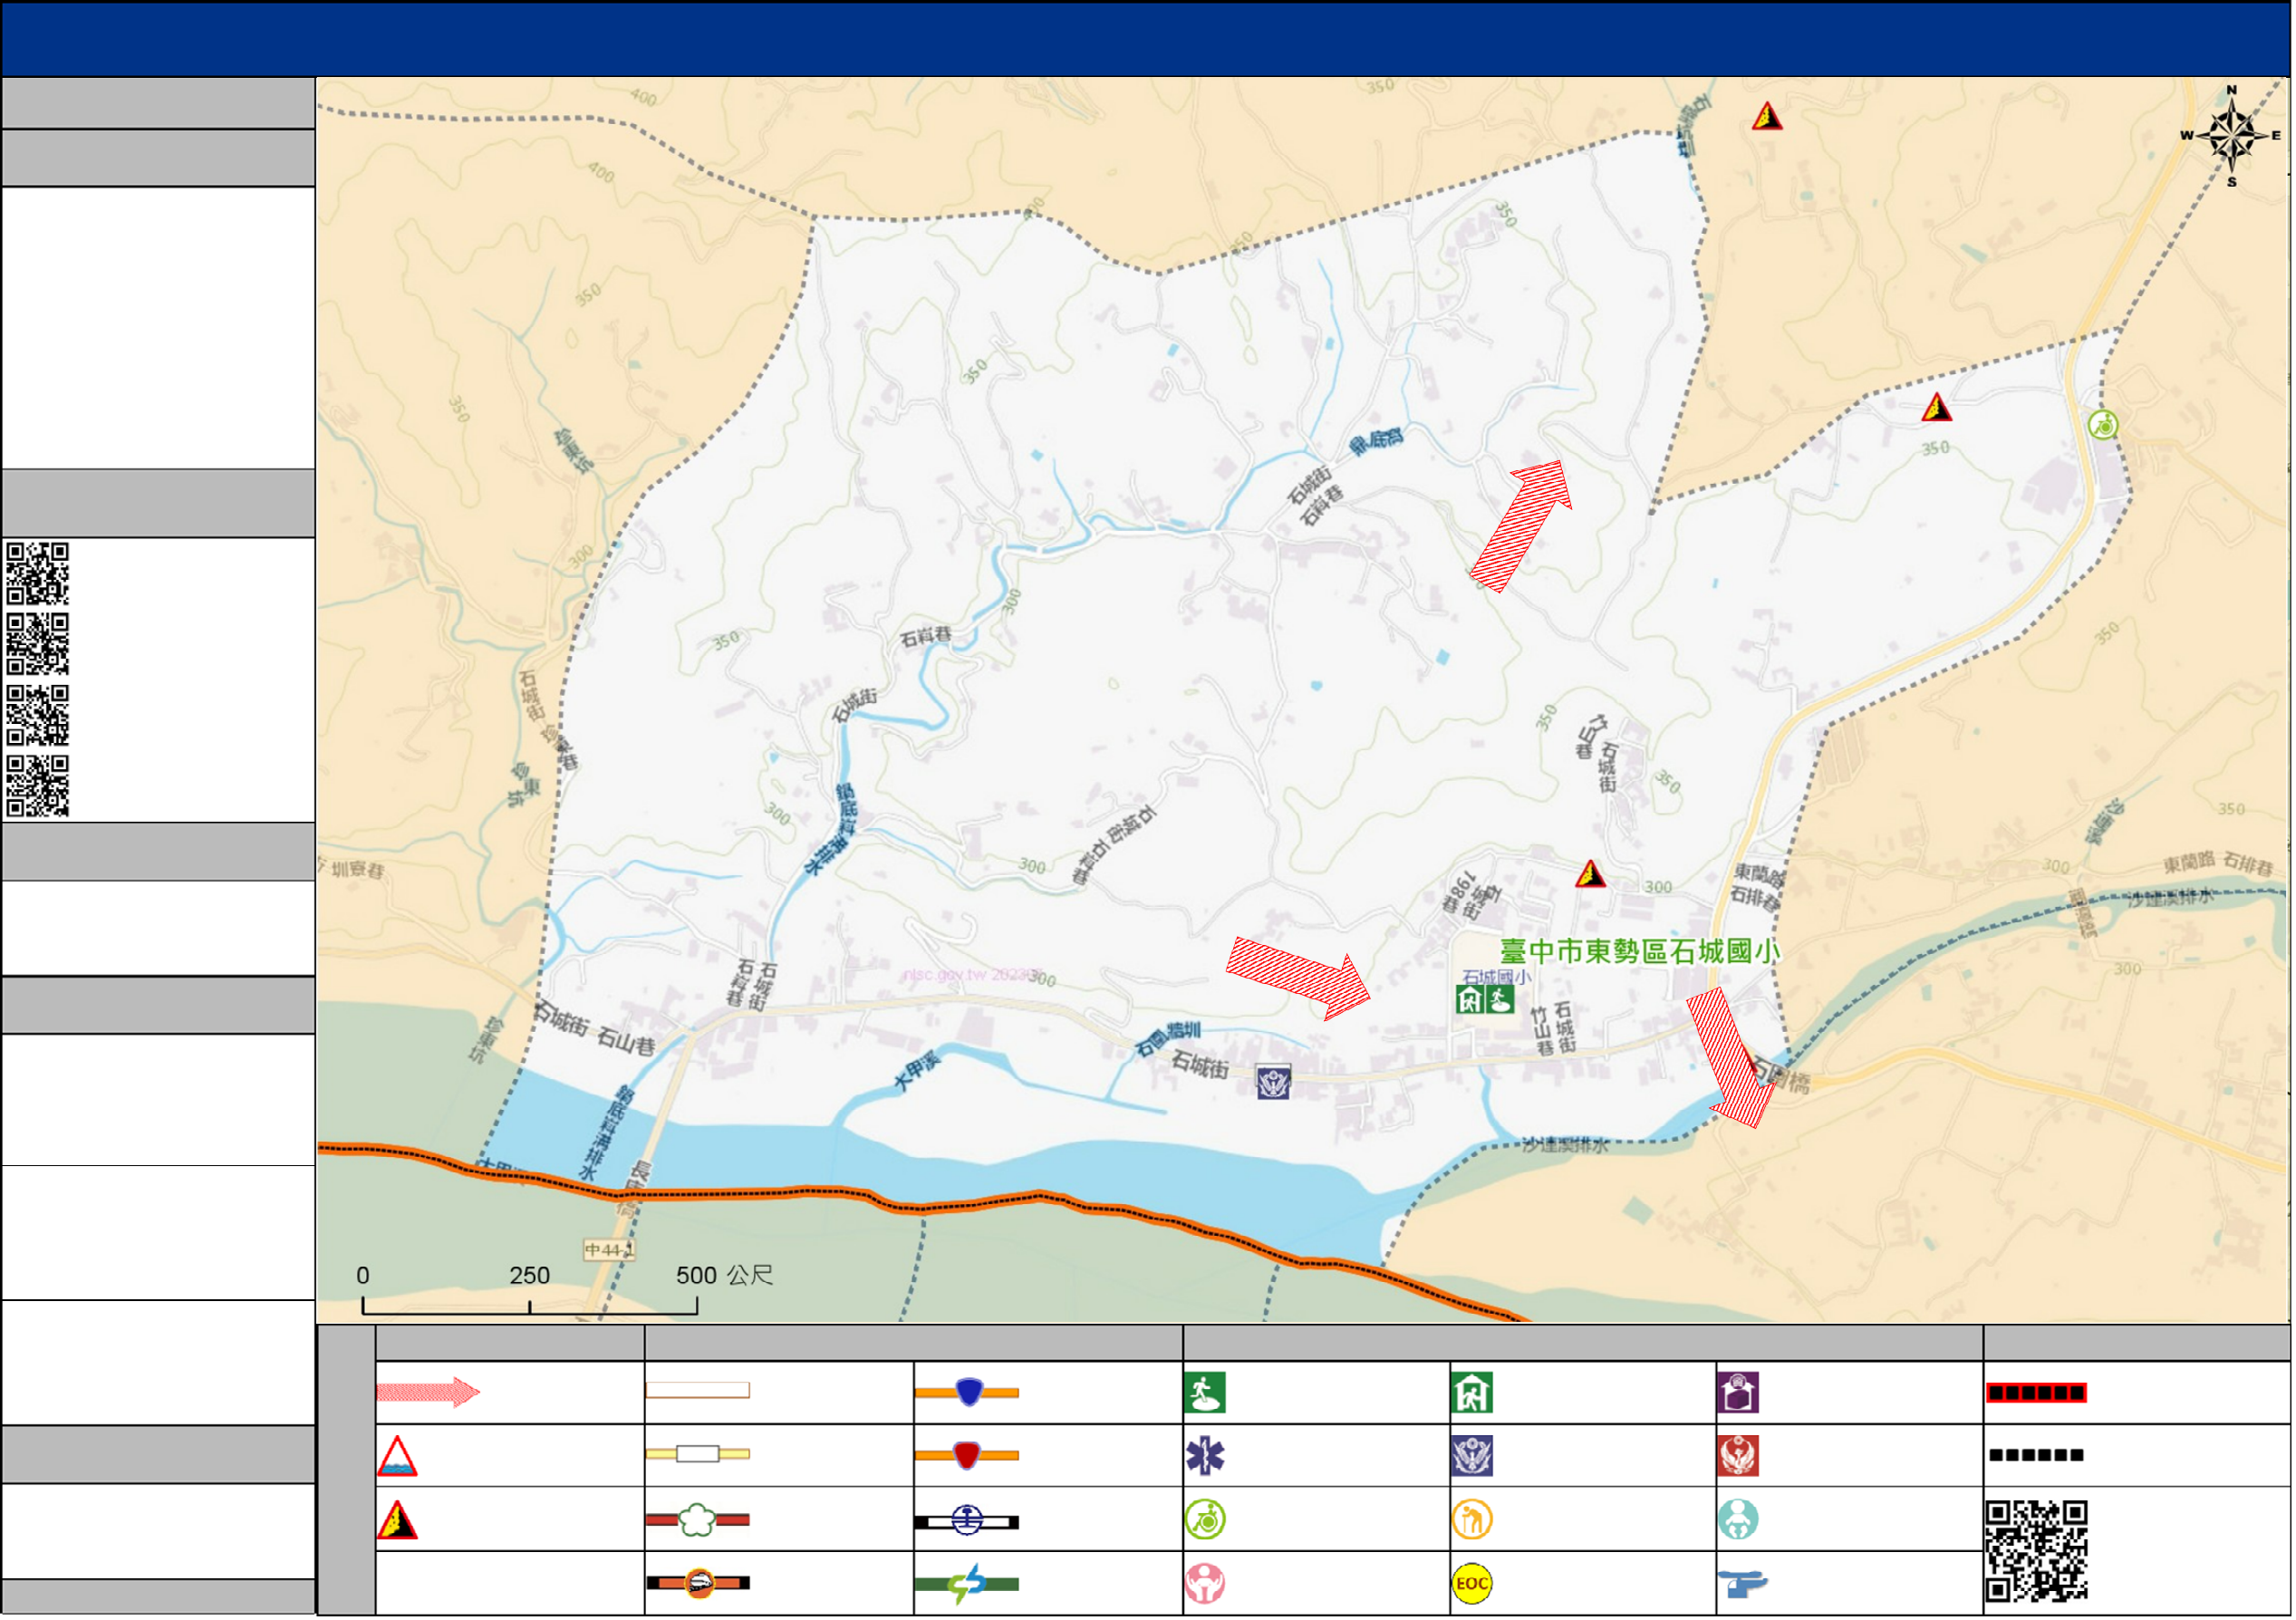Click the compass rose on the map
This screenshot has height=1620, width=2296.
pos(2233,137)
